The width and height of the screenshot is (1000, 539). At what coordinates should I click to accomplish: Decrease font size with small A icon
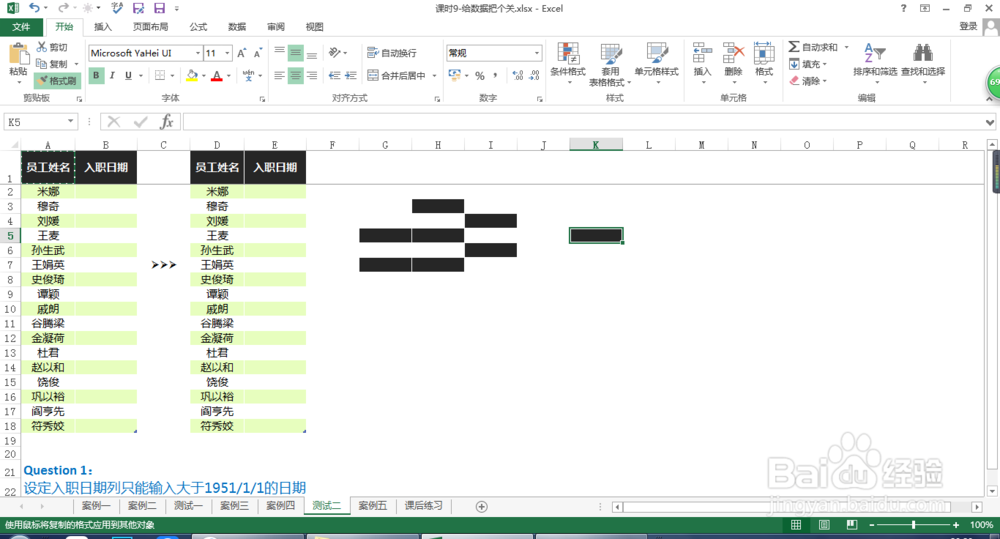(x=258, y=53)
